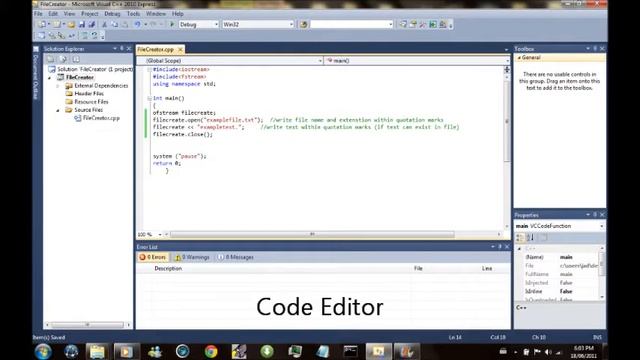Click the Save All toolbar icon
This screenshot has height=360, width=640.
click(91, 24)
